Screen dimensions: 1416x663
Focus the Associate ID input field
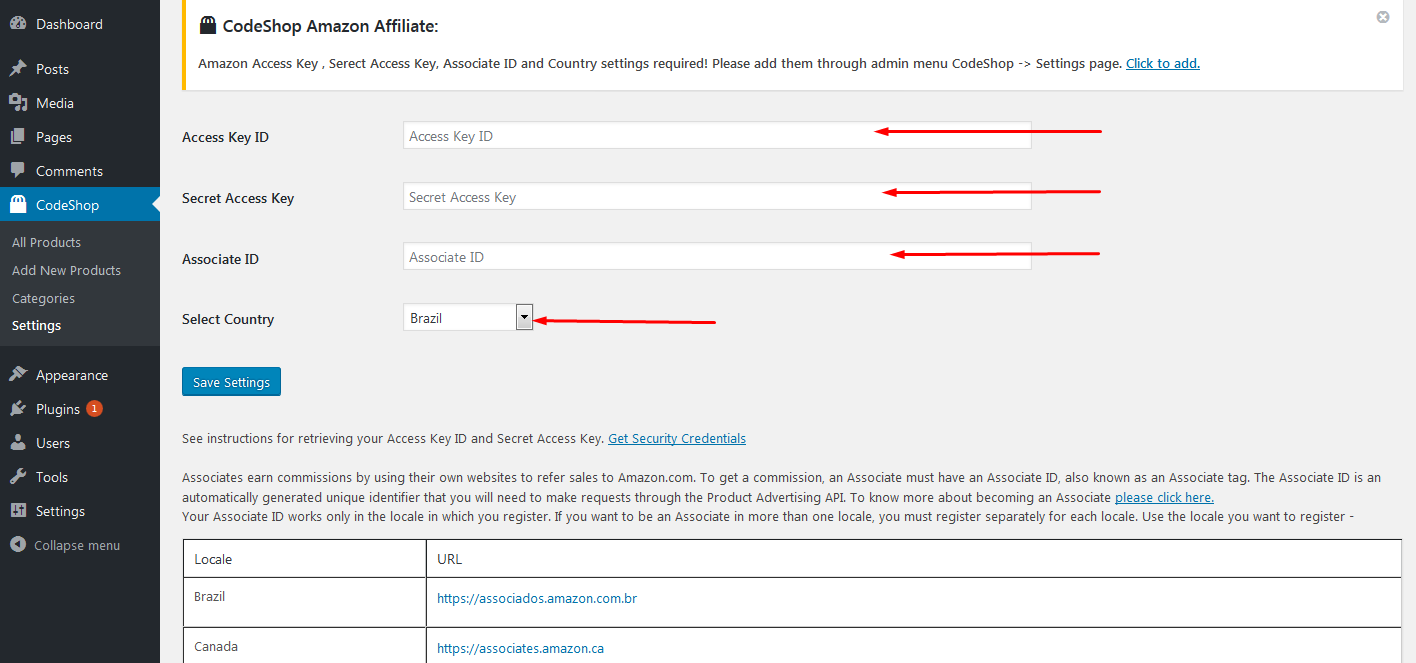(717, 257)
